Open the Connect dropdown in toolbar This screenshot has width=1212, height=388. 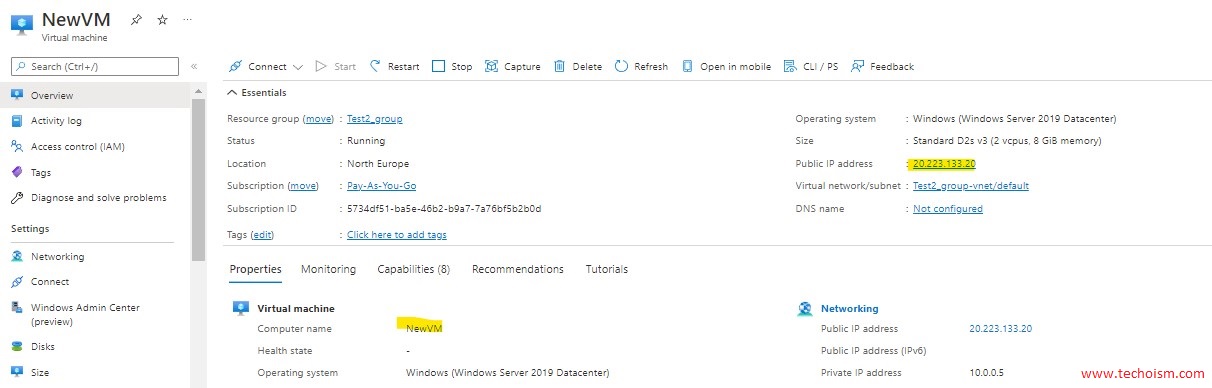(266, 66)
